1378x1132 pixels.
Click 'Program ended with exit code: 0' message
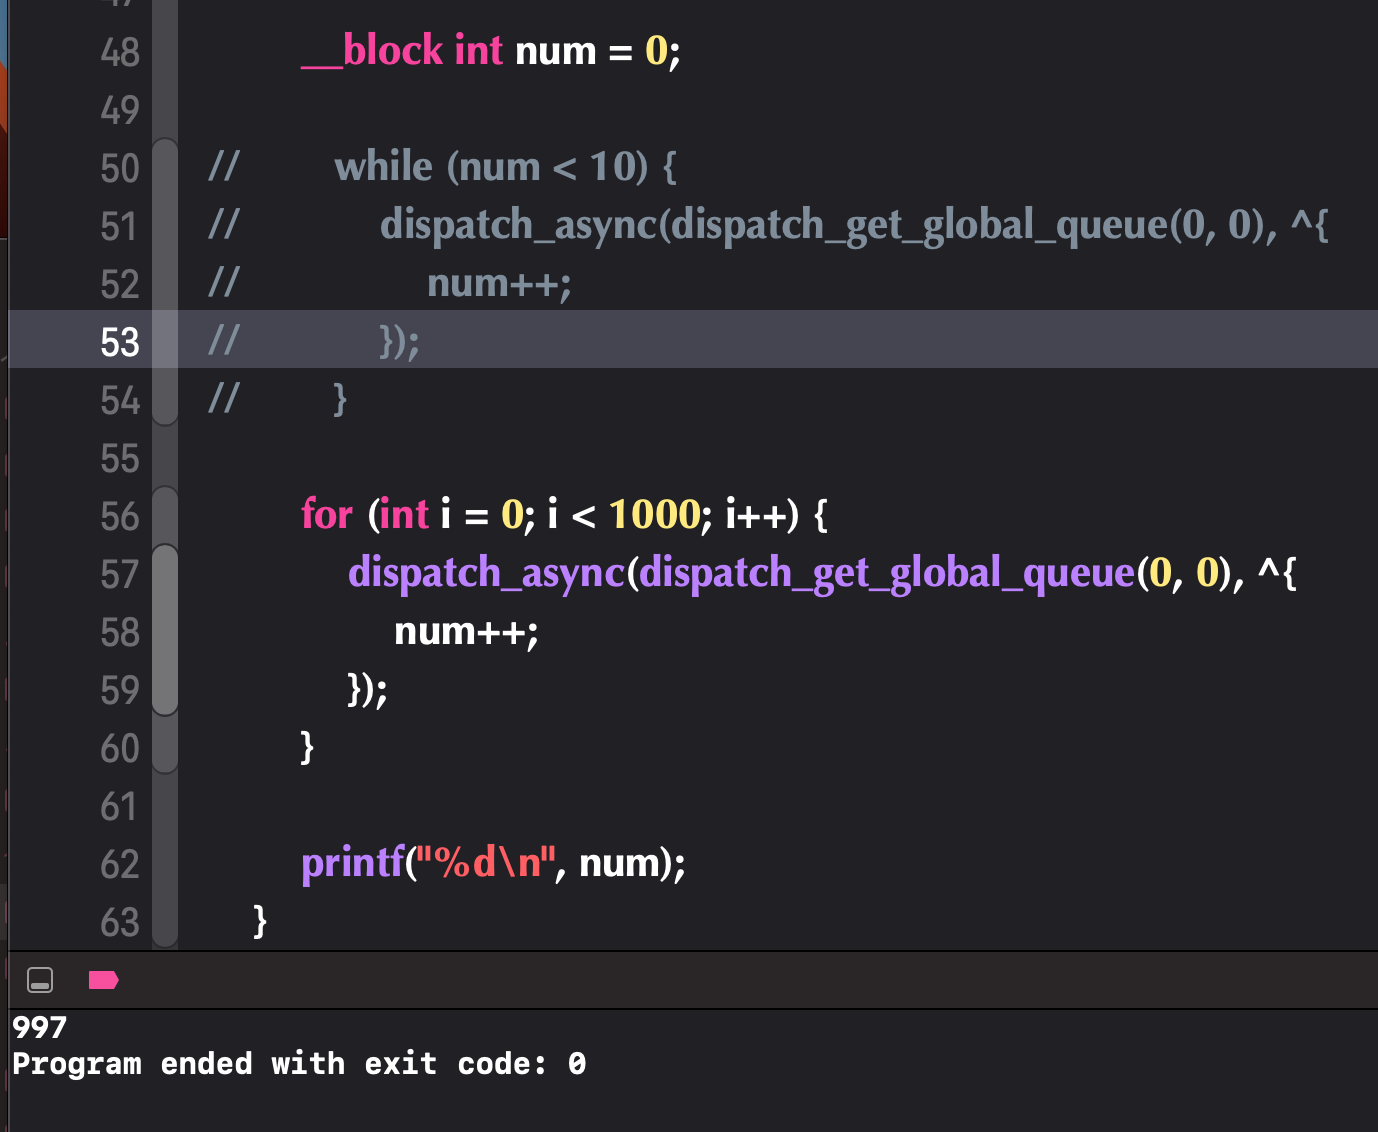pos(299,1063)
